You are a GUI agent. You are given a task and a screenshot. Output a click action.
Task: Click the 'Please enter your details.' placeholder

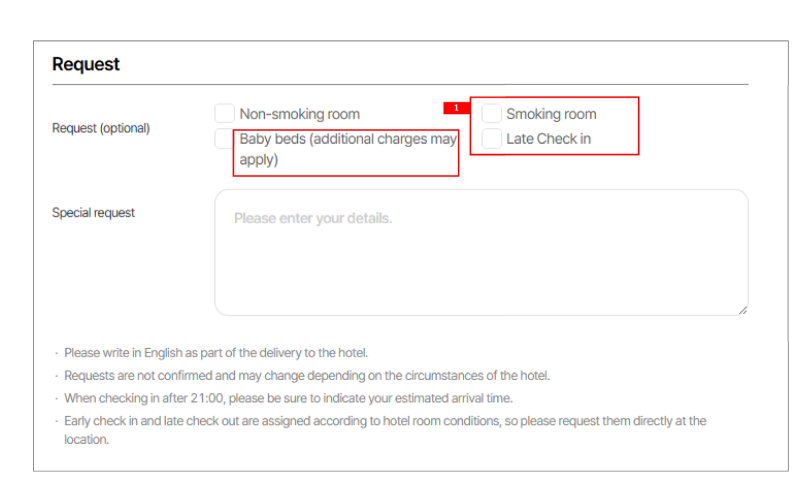[313, 218]
